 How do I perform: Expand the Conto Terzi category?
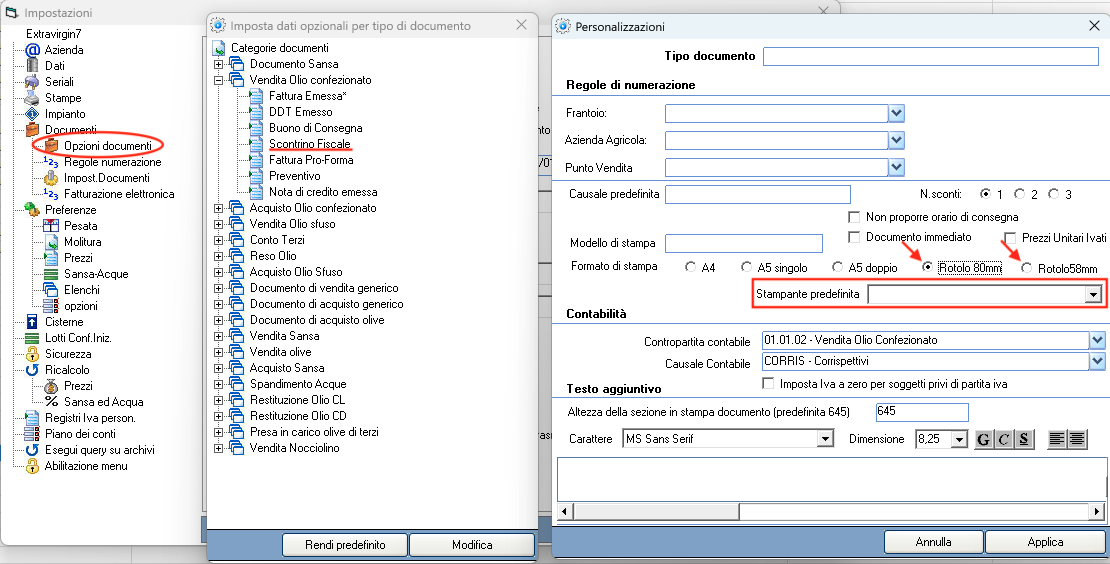coord(218,240)
